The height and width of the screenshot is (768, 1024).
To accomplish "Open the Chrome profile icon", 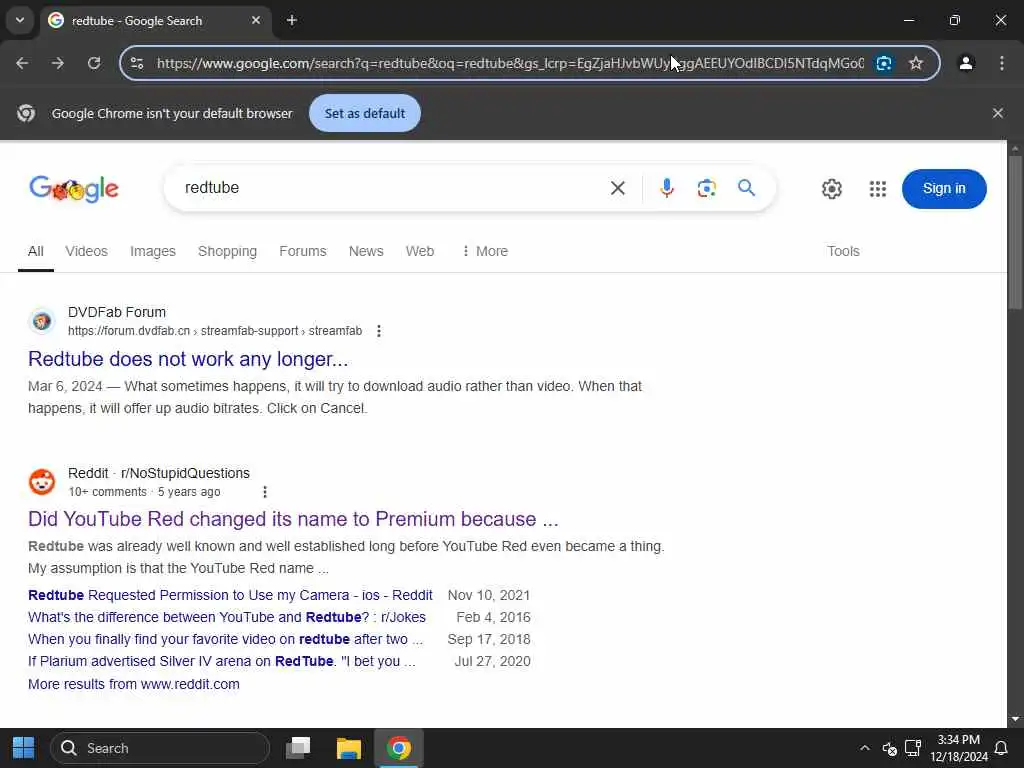I will [966, 63].
